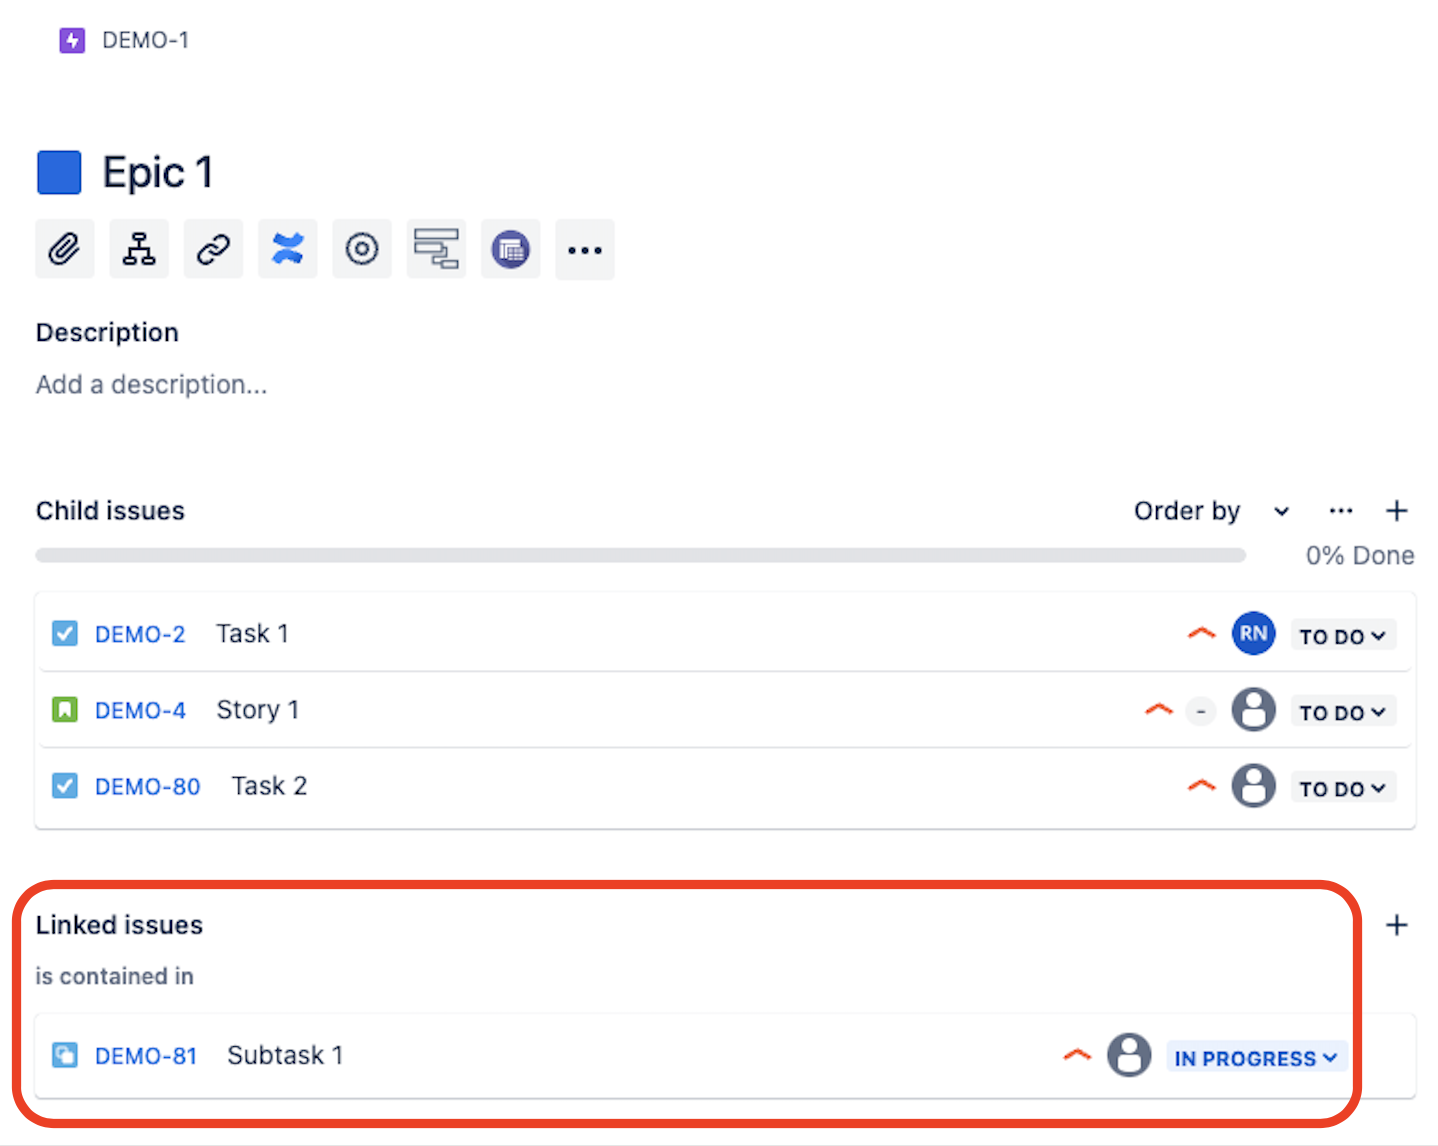The image size is (1438, 1146).
Task: Open the roadmap timeline icon
Action: pos(436,249)
